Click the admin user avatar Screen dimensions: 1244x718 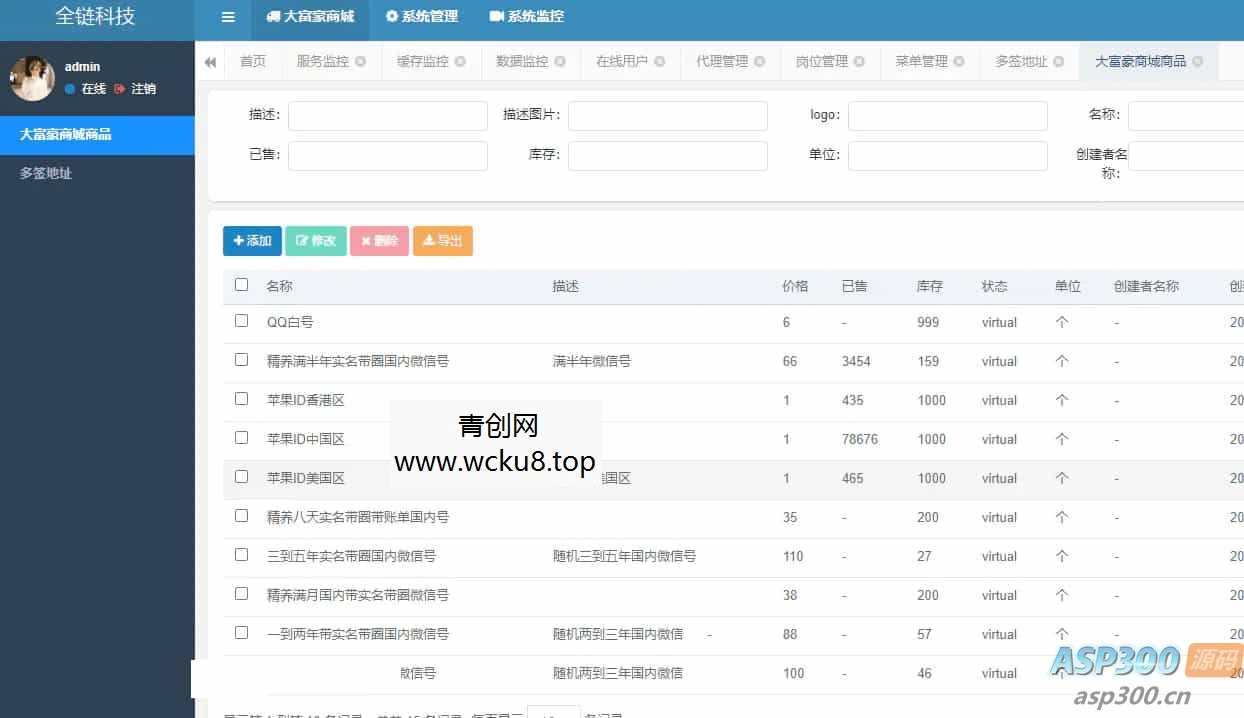pos(32,78)
